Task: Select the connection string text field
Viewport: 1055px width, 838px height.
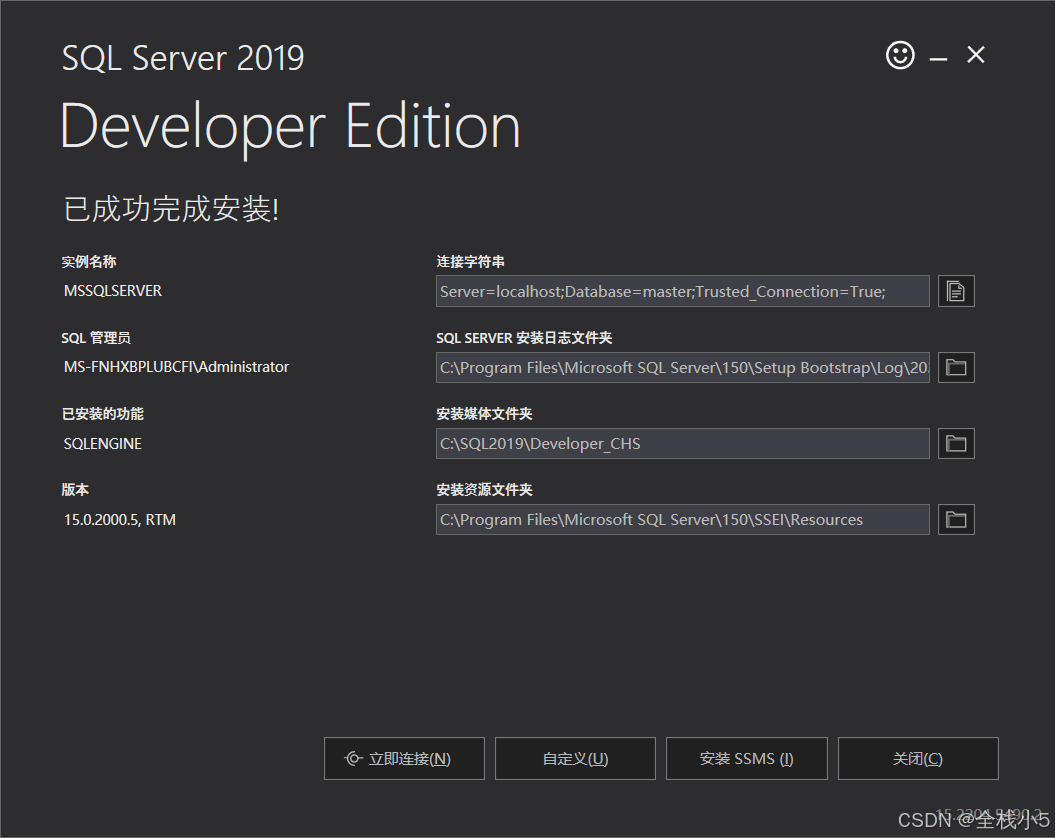Action: [683, 291]
